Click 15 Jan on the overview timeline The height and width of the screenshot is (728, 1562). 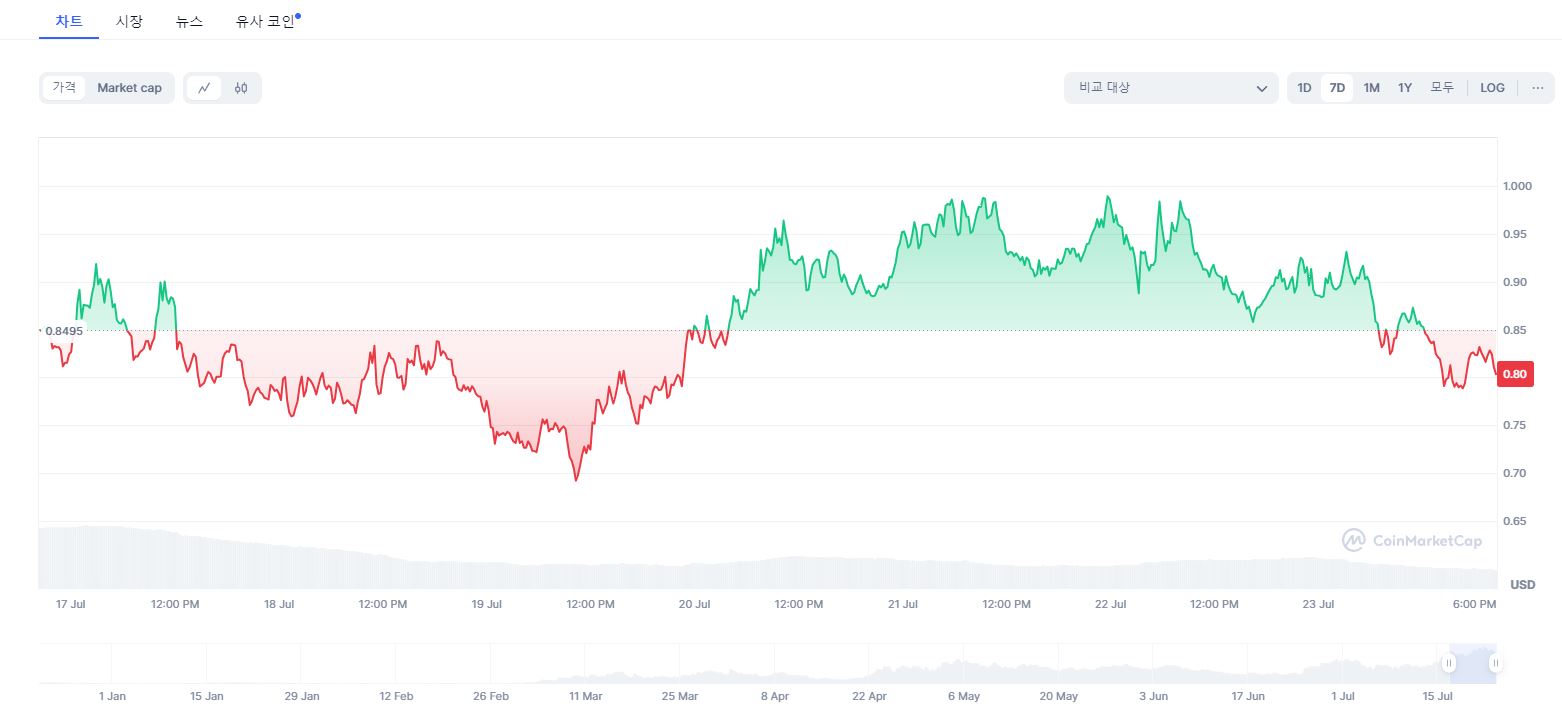[x=207, y=696]
